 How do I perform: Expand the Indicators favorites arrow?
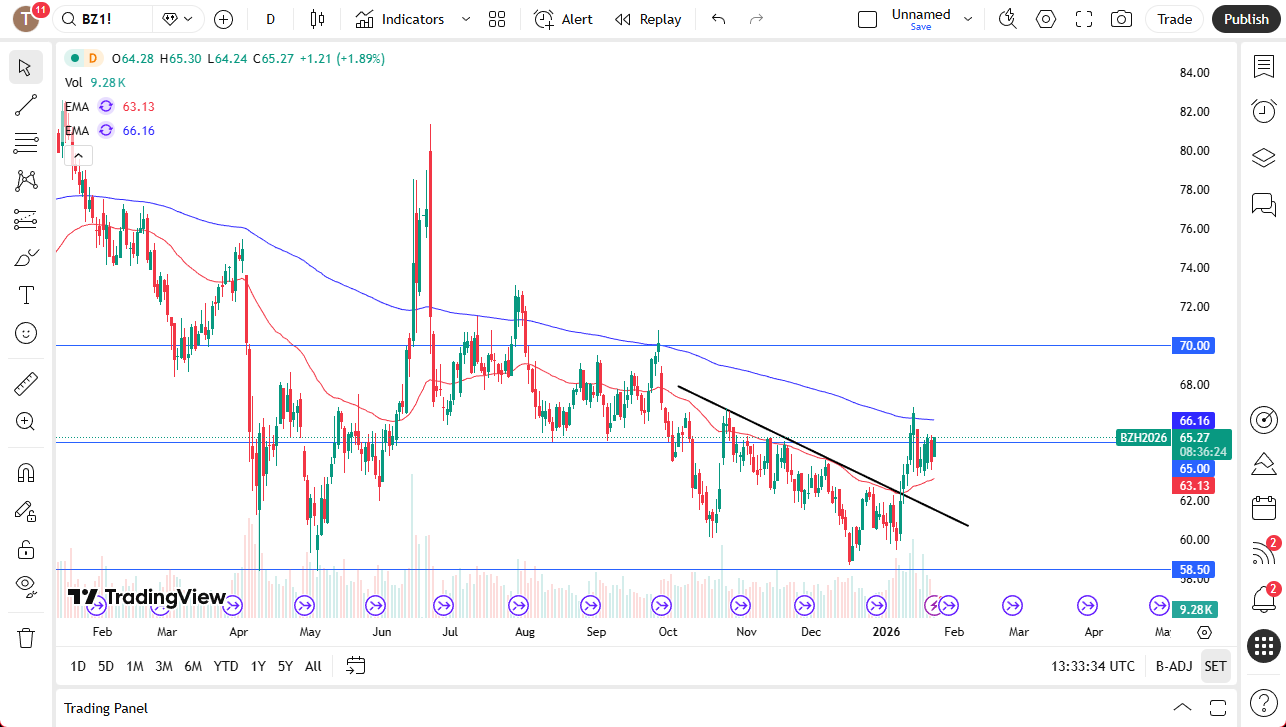pyautogui.click(x=465, y=19)
